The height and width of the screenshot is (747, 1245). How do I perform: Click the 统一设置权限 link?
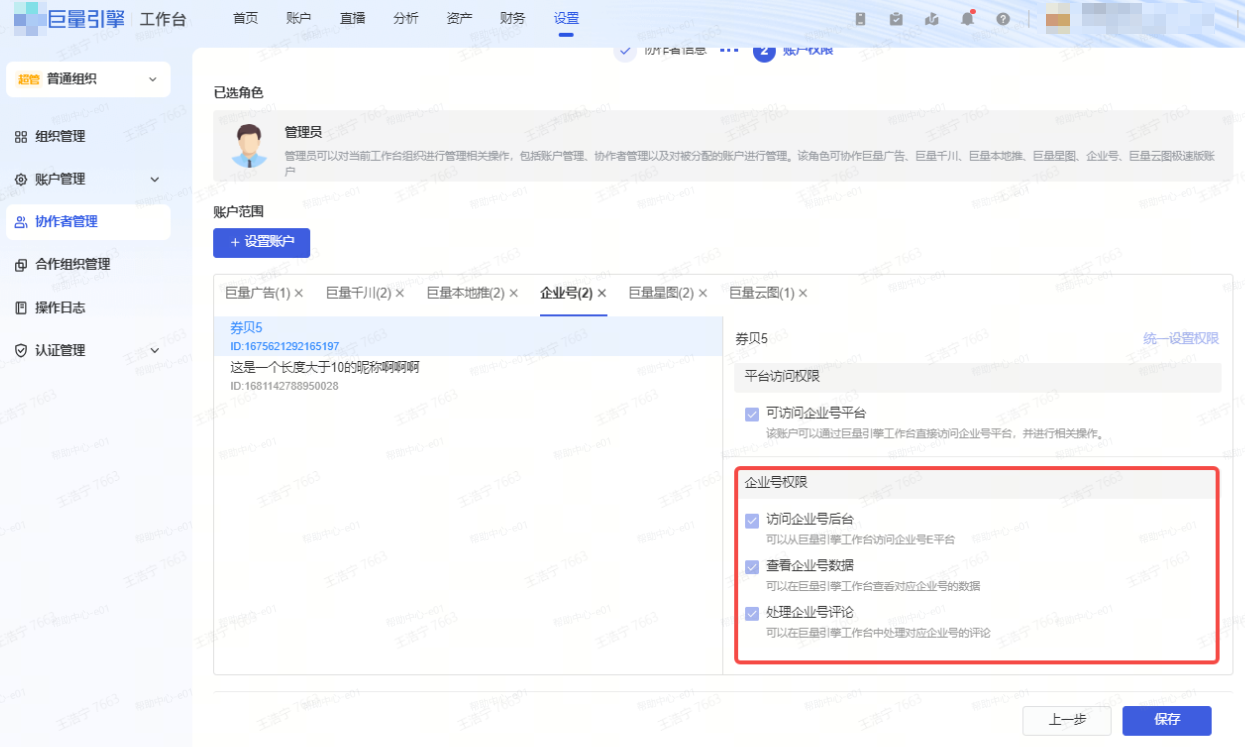1181,339
